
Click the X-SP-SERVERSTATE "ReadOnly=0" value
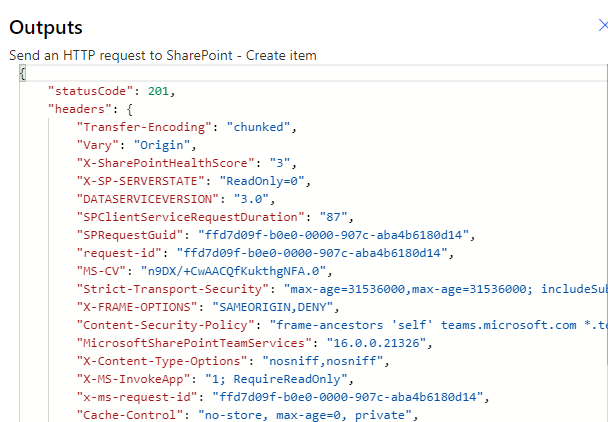click(x=266, y=181)
